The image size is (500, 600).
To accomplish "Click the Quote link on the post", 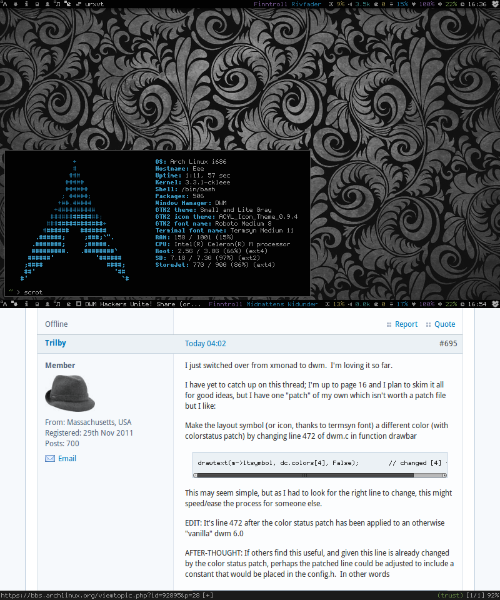I will point(445,324).
